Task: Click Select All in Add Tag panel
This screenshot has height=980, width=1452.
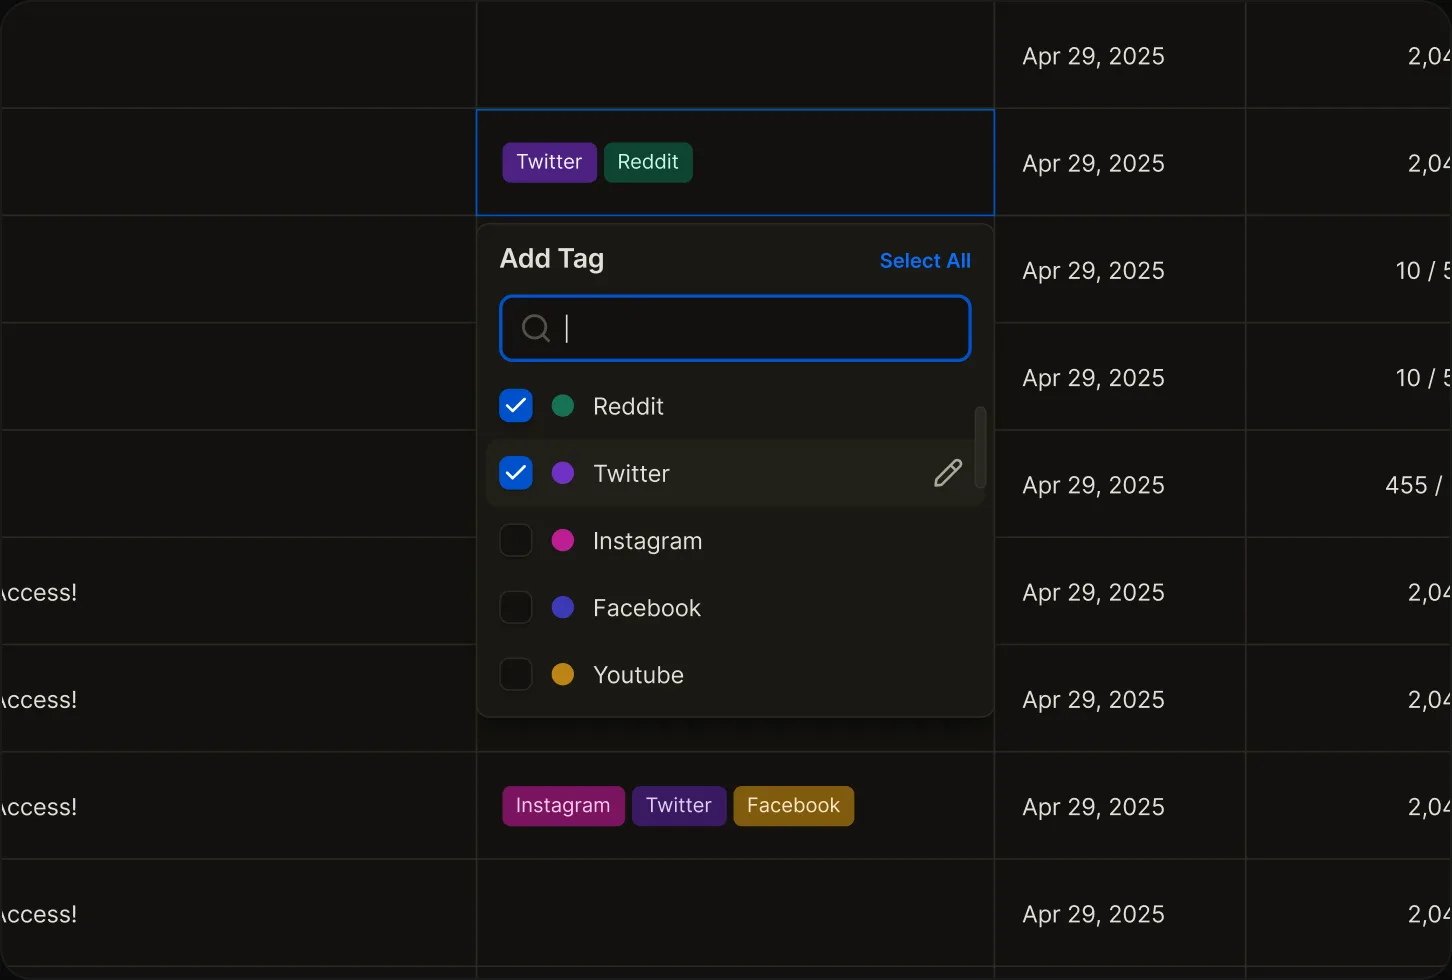Action: pos(925,261)
